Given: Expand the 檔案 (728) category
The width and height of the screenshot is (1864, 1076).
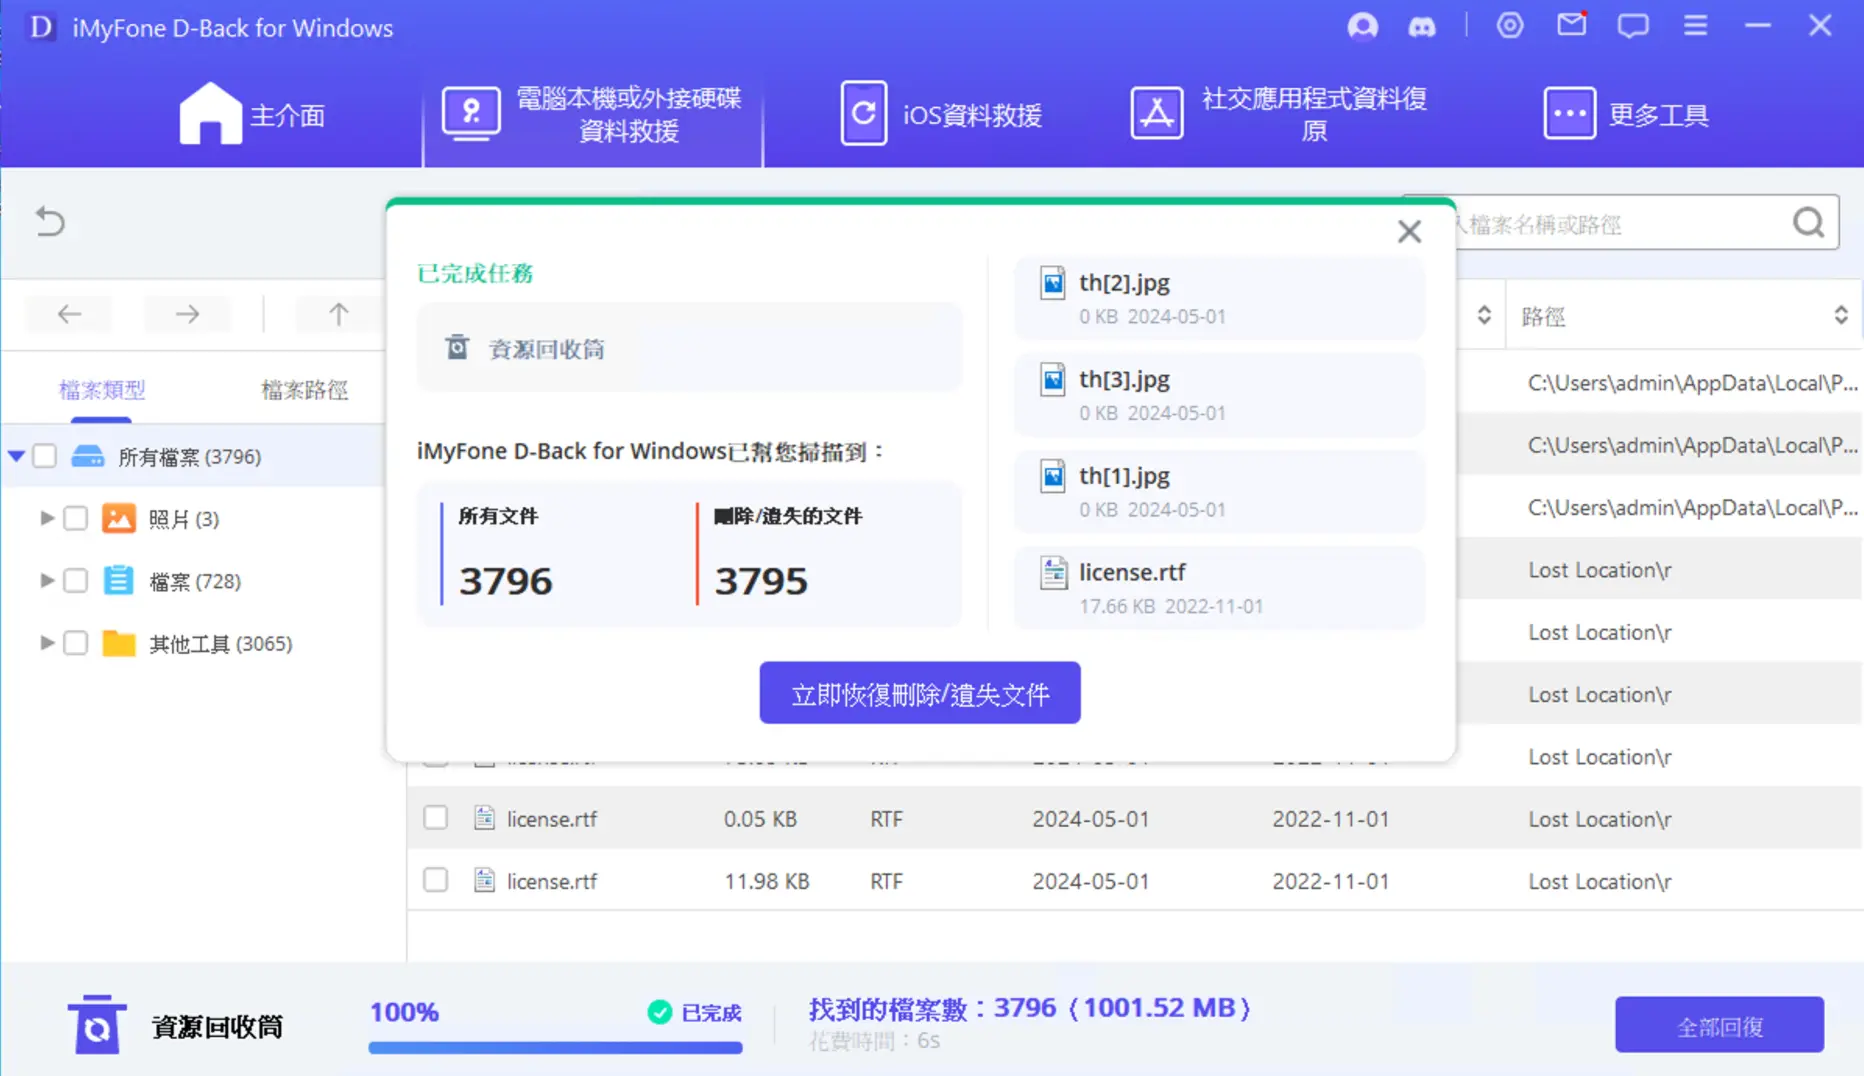Looking at the screenshot, I should tap(46, 580).
